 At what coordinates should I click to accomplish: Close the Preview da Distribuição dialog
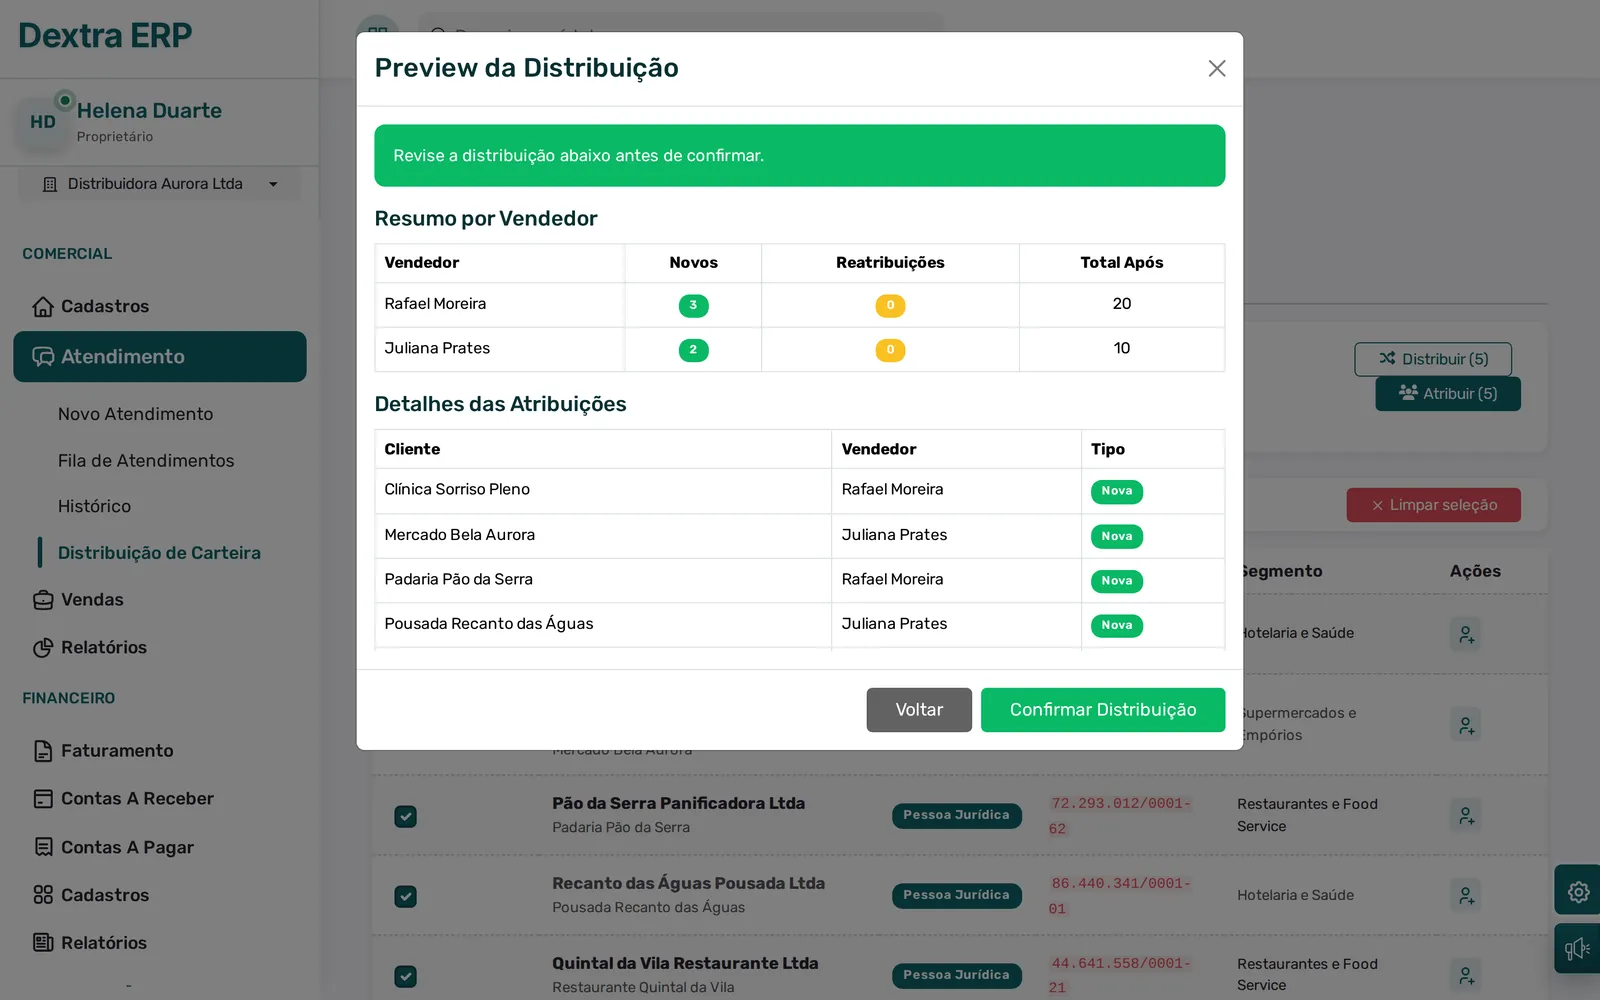tap(1216, 68)
